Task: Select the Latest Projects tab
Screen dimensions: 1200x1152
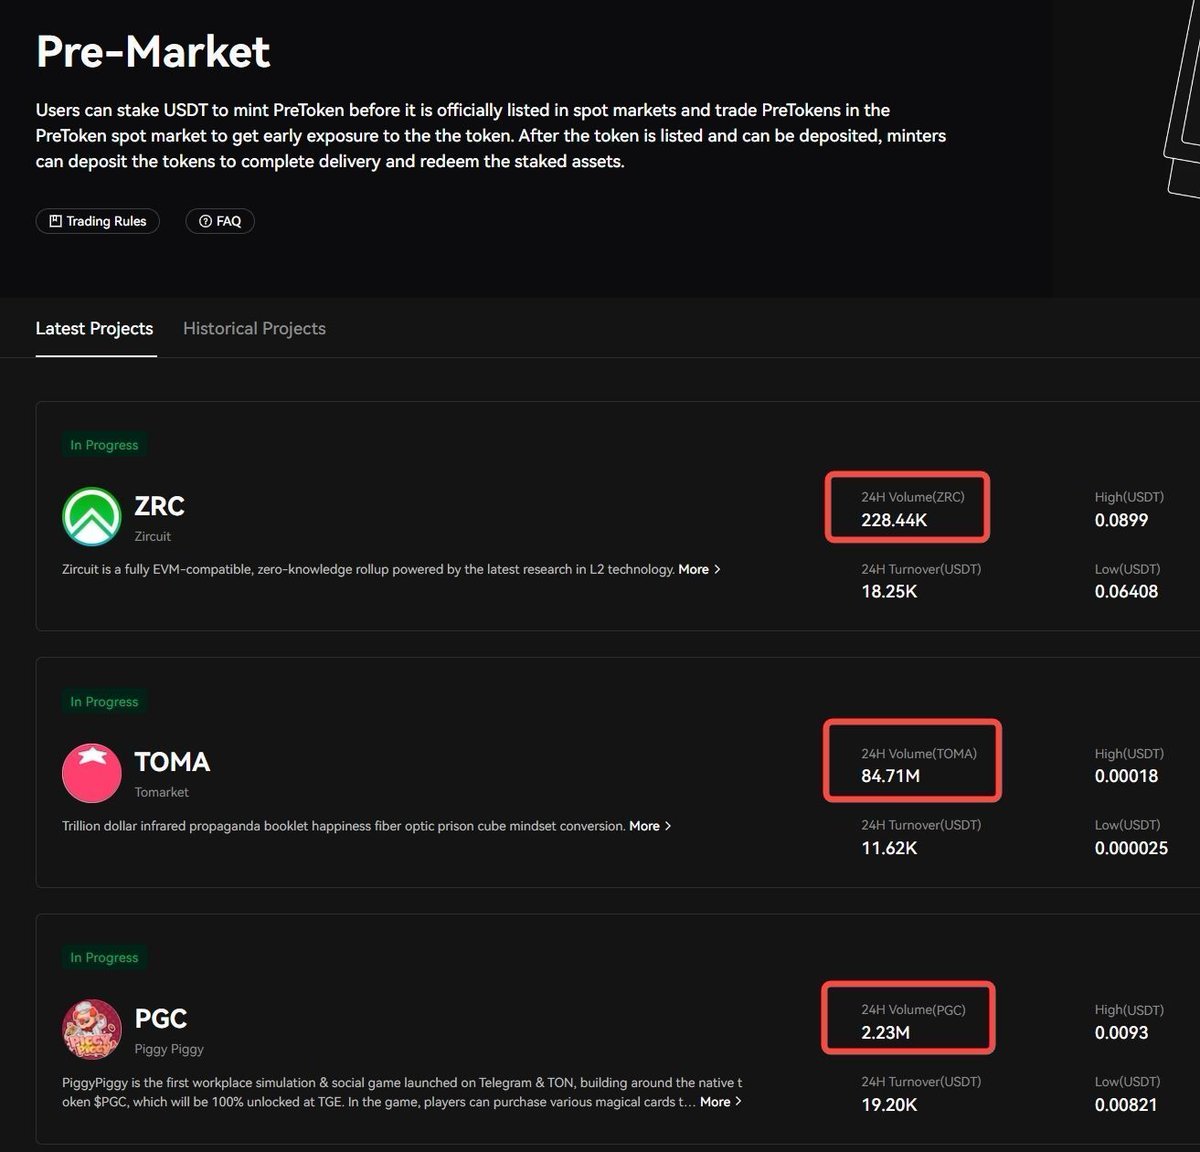Action: pos(95,328)
